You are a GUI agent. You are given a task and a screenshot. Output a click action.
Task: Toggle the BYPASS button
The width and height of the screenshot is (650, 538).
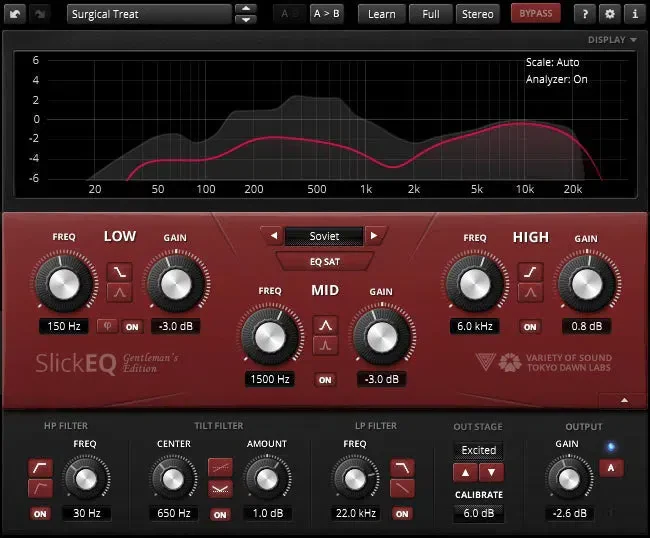[x=536, y=14]
